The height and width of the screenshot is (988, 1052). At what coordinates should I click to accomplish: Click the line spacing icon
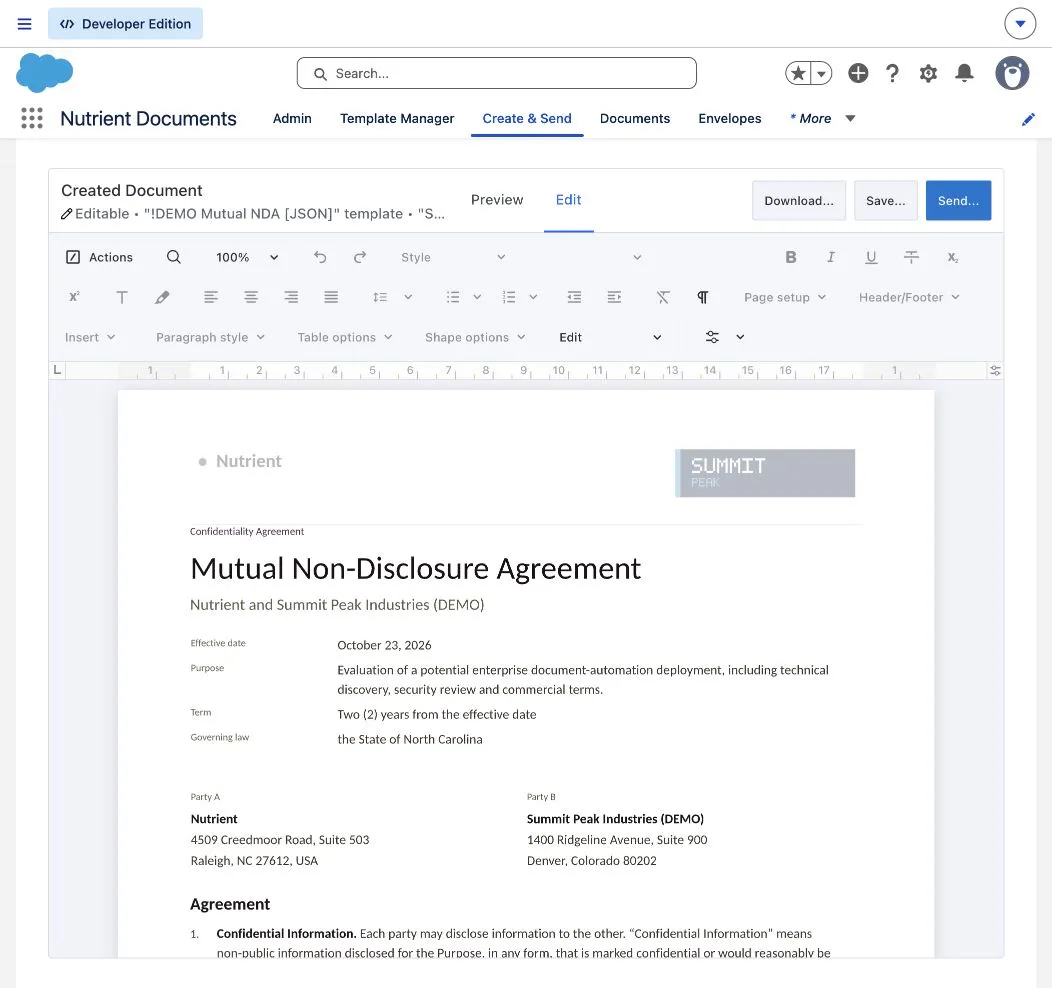(x=380, y=297)
